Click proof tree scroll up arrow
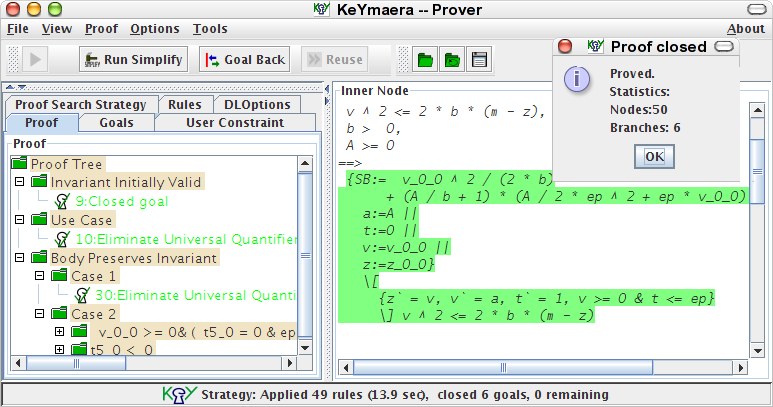Screen dimensions: 773x407 point(305,164)
